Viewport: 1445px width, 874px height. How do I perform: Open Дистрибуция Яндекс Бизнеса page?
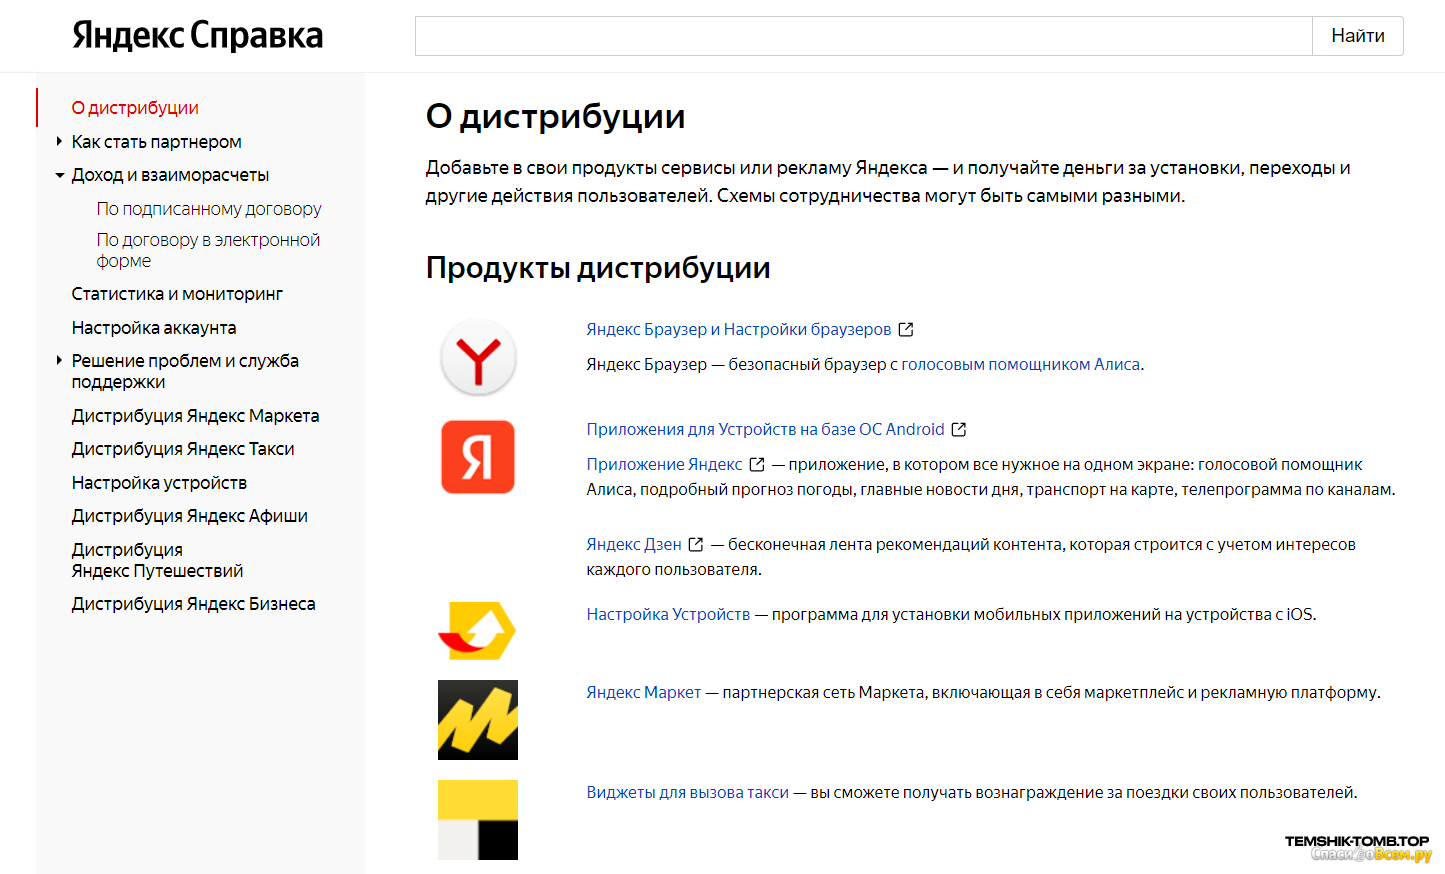193,604
